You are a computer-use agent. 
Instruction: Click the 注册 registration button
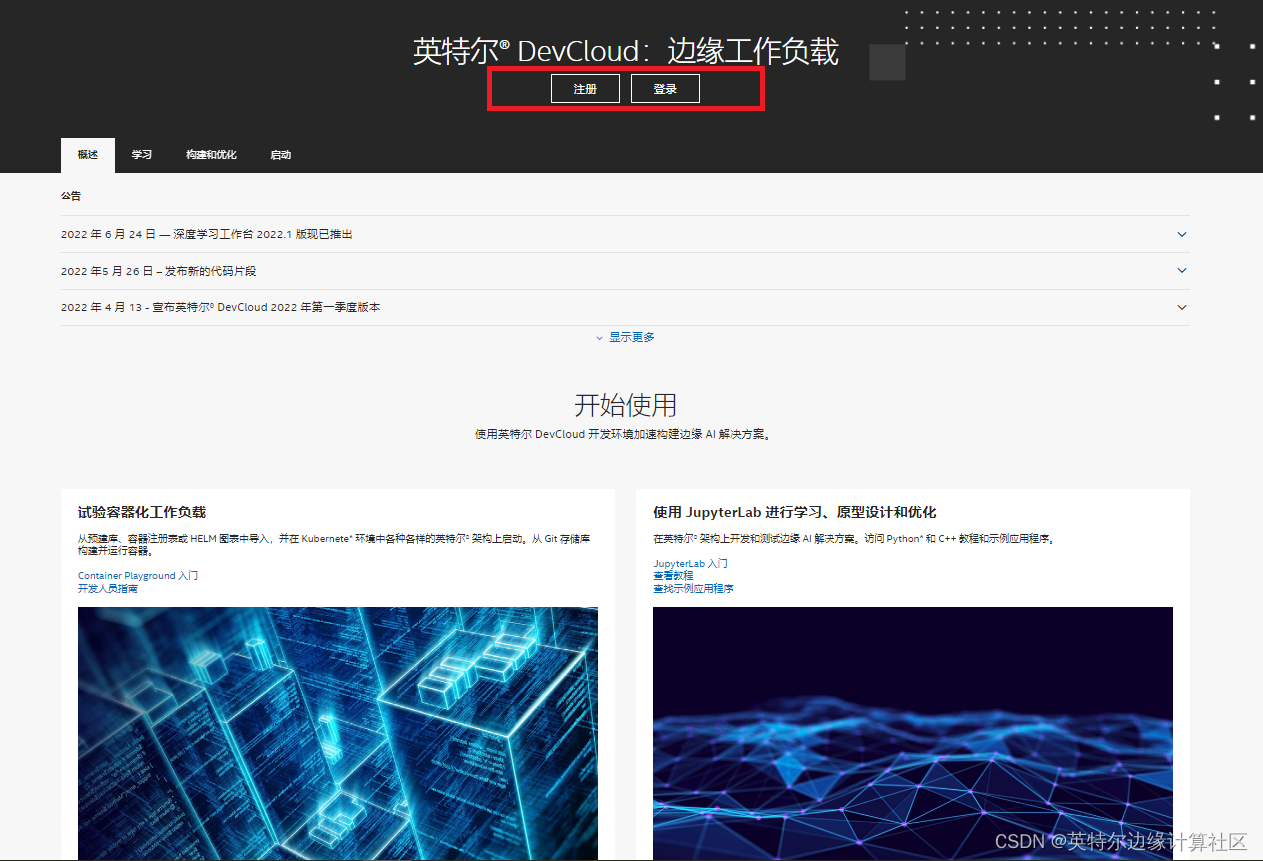(x=585, y=88)
